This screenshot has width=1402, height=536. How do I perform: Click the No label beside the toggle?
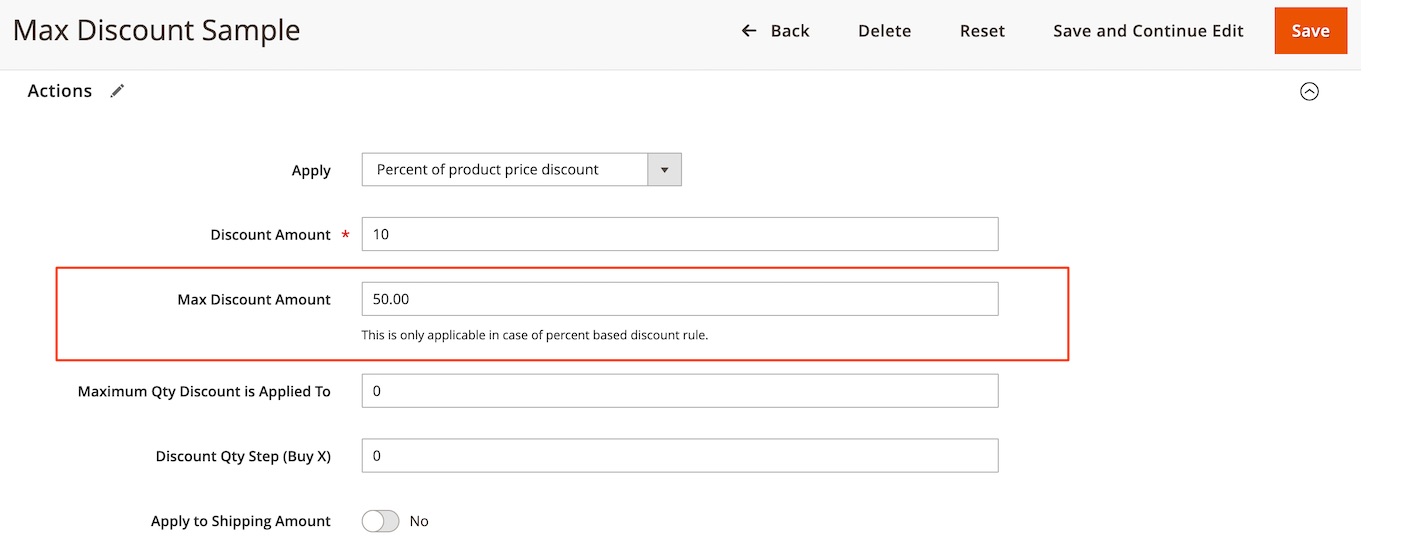[419, 521]
